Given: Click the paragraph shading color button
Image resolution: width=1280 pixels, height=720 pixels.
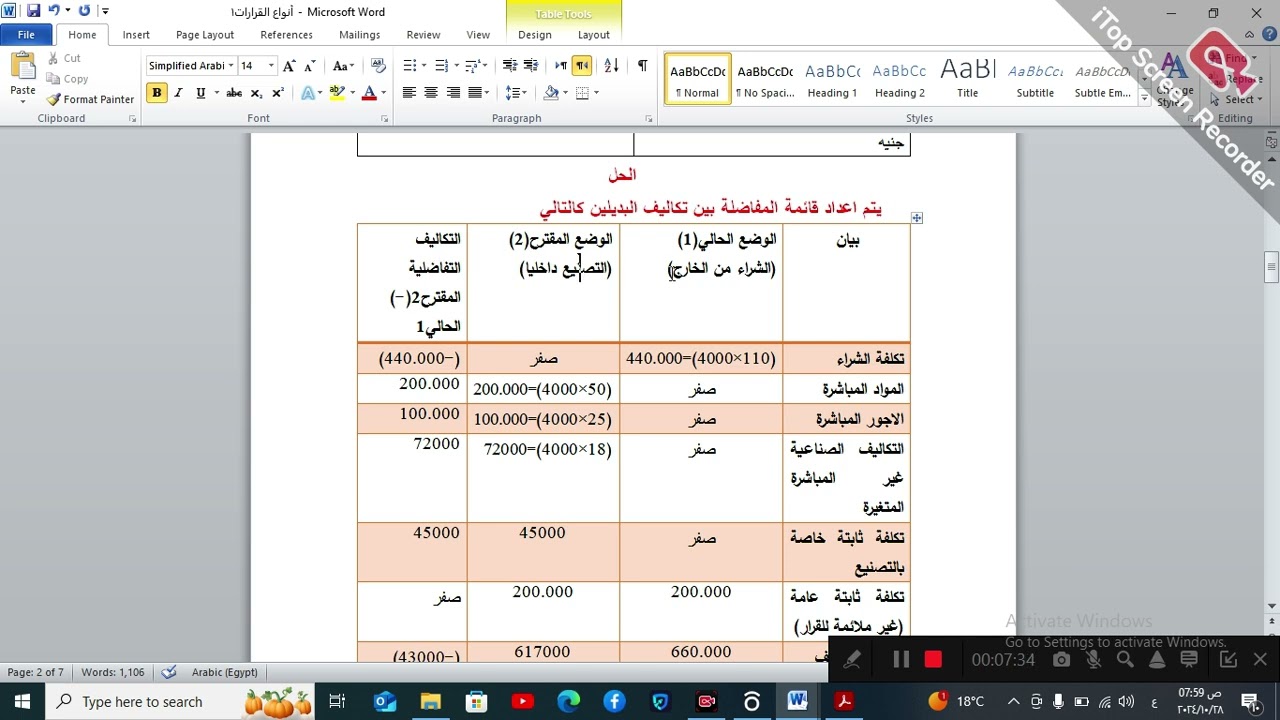Looking at the screenshot, I should tap(551, 93).
